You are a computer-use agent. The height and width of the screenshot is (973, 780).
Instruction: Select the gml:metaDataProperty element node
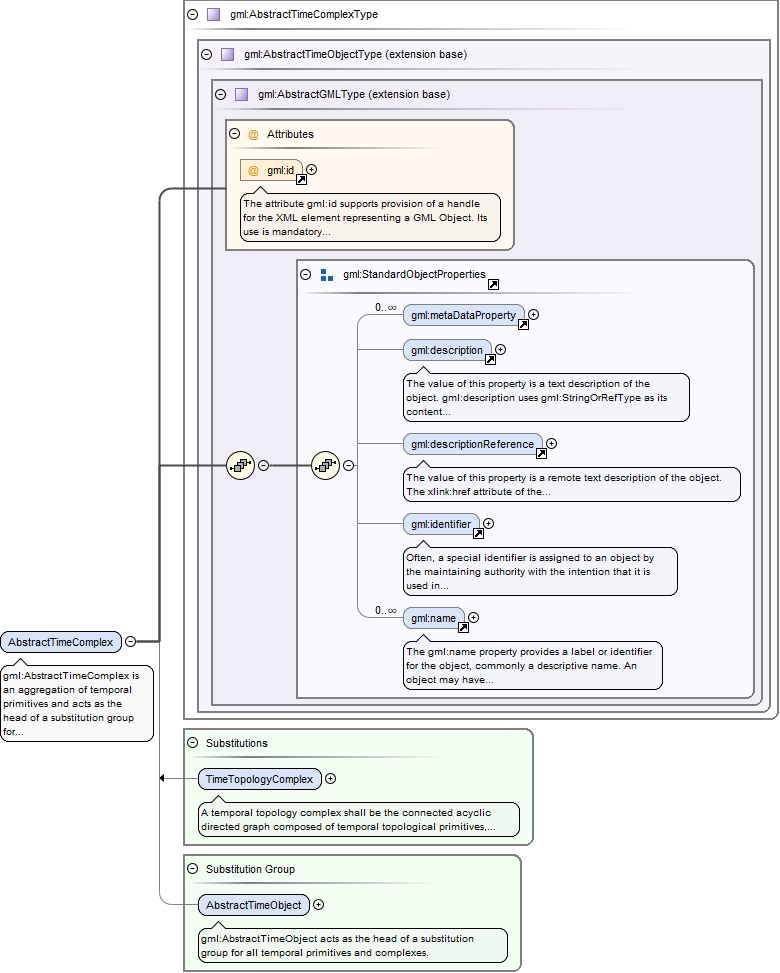pyautogui.click(x=462, y=315)
